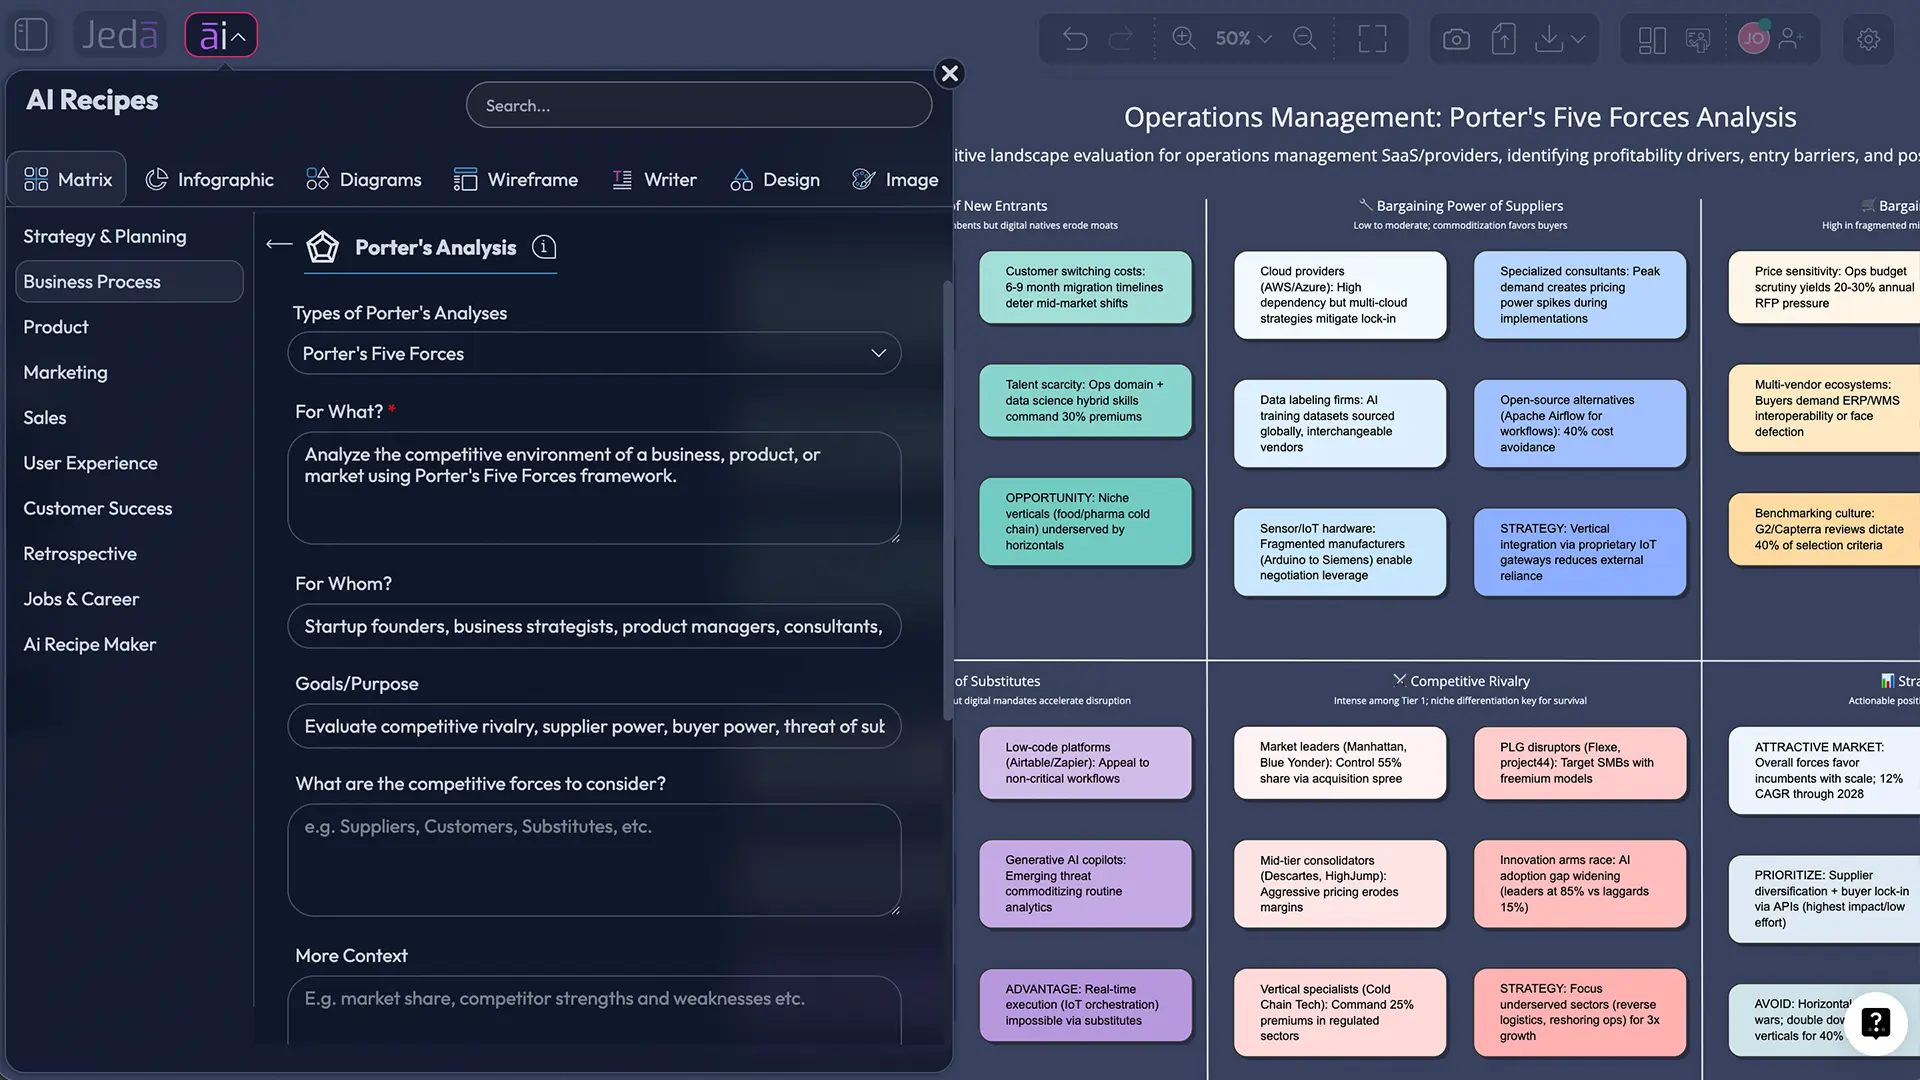Open the 50% zoom level dropdown
Image resolution: width=1920 pixels, height=1080 pixels.
tap(1243, 38)
